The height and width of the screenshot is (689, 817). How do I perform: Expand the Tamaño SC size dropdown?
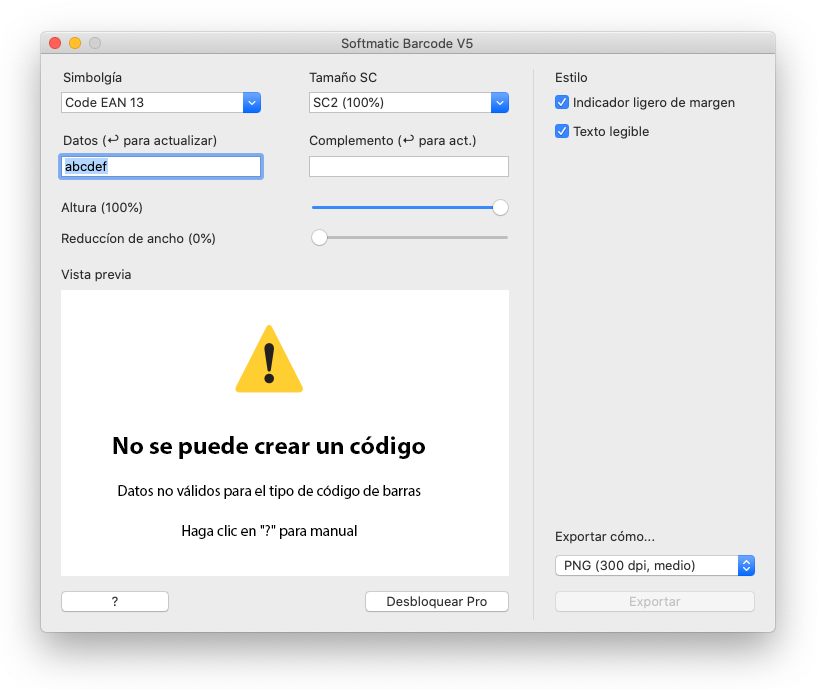409,102
